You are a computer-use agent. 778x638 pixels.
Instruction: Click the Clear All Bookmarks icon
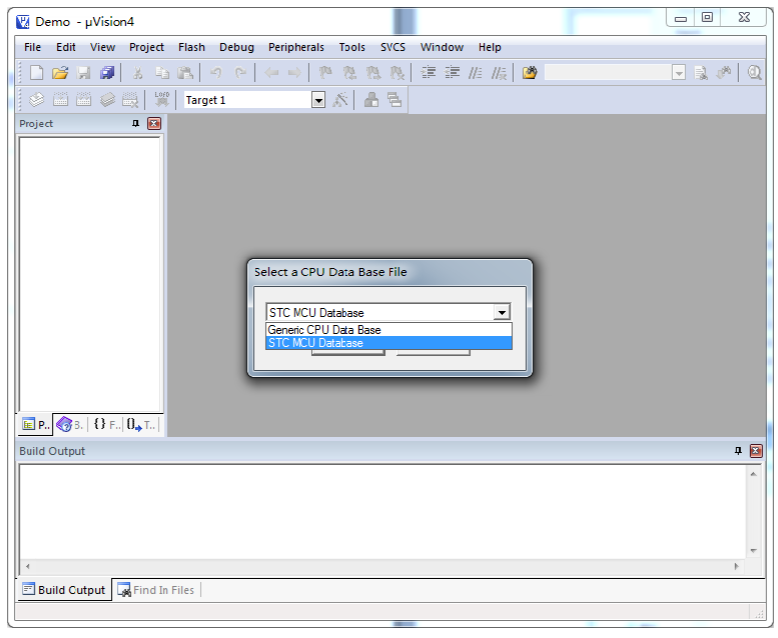point(397,73)
